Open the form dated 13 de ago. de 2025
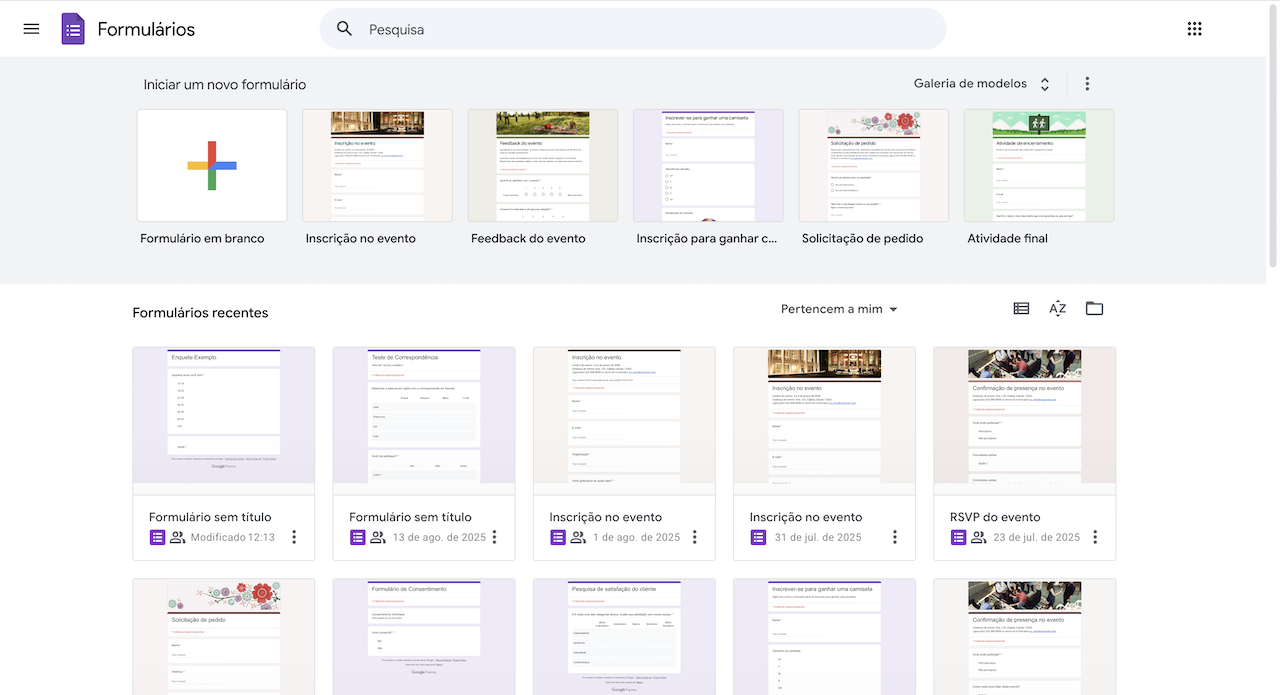Image resolution: width=1280 pixels, height=695 pixels. [424, 420]
